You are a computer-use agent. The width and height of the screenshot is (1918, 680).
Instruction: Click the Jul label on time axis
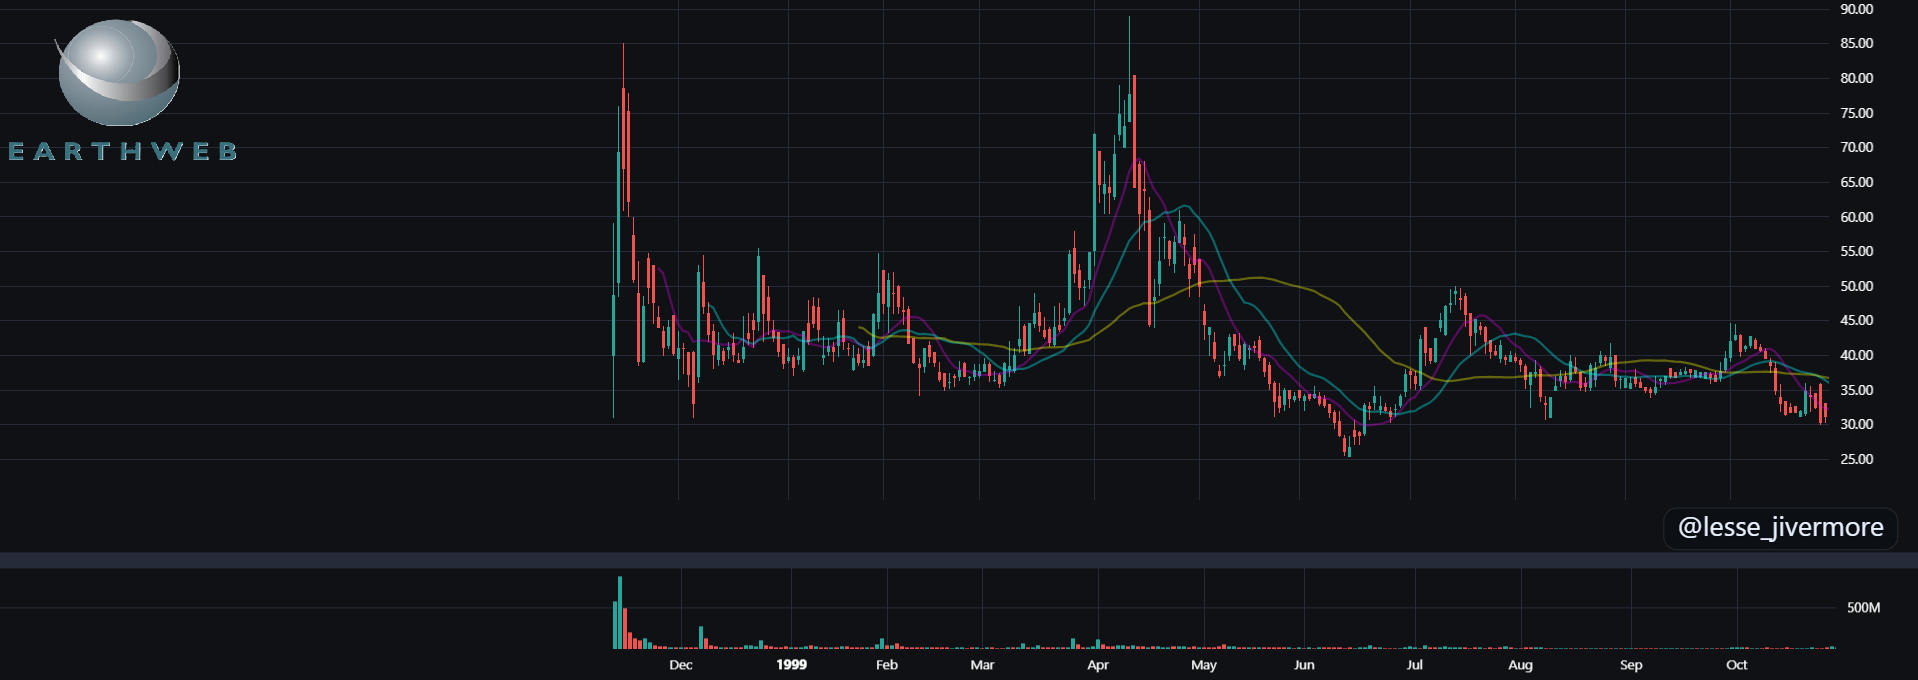(1414, 665)
